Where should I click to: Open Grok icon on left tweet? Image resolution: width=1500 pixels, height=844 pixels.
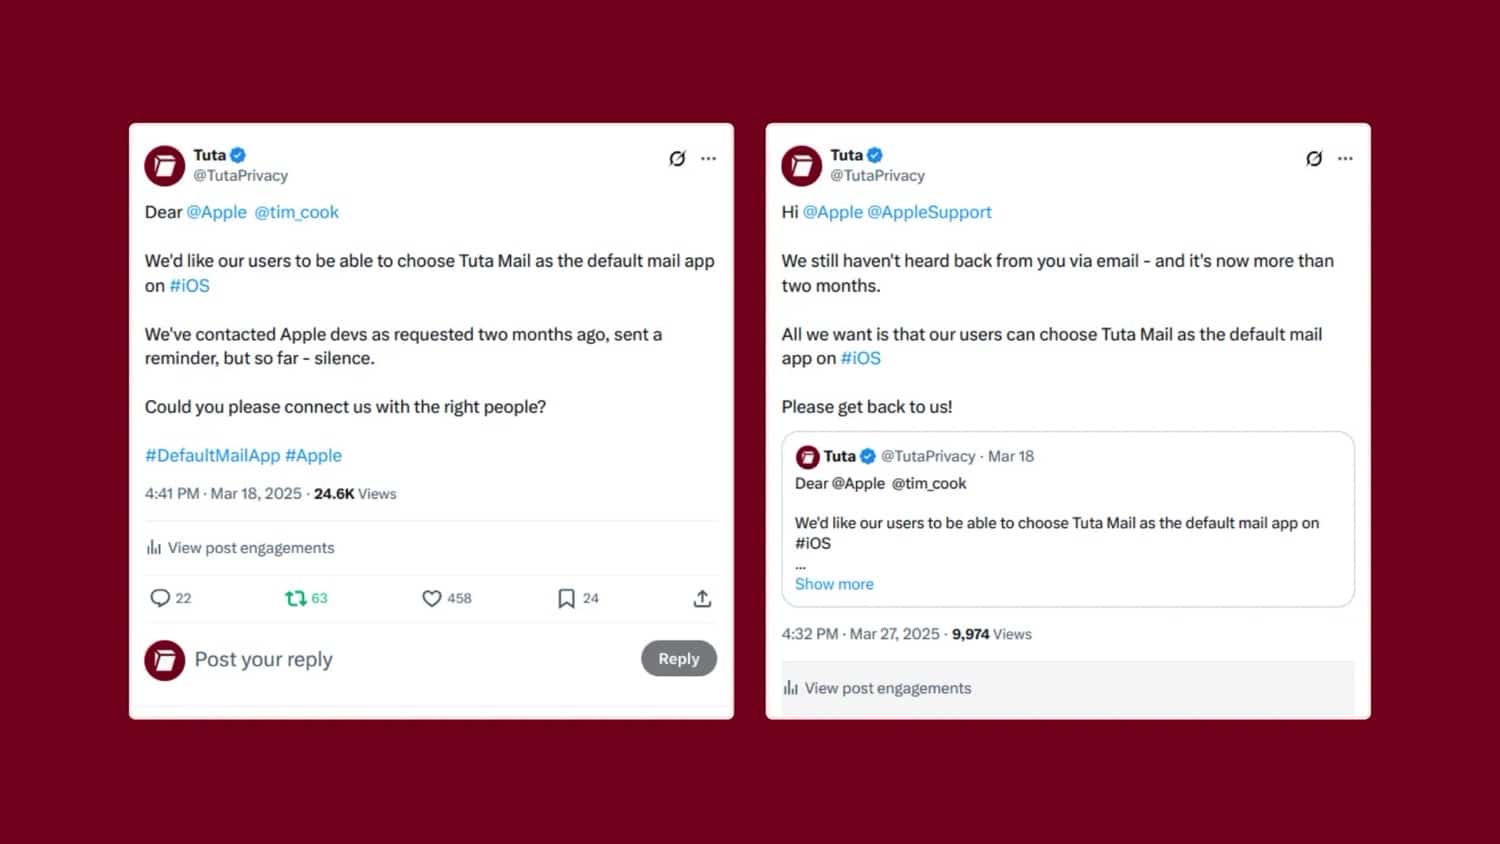pos(677,158)
